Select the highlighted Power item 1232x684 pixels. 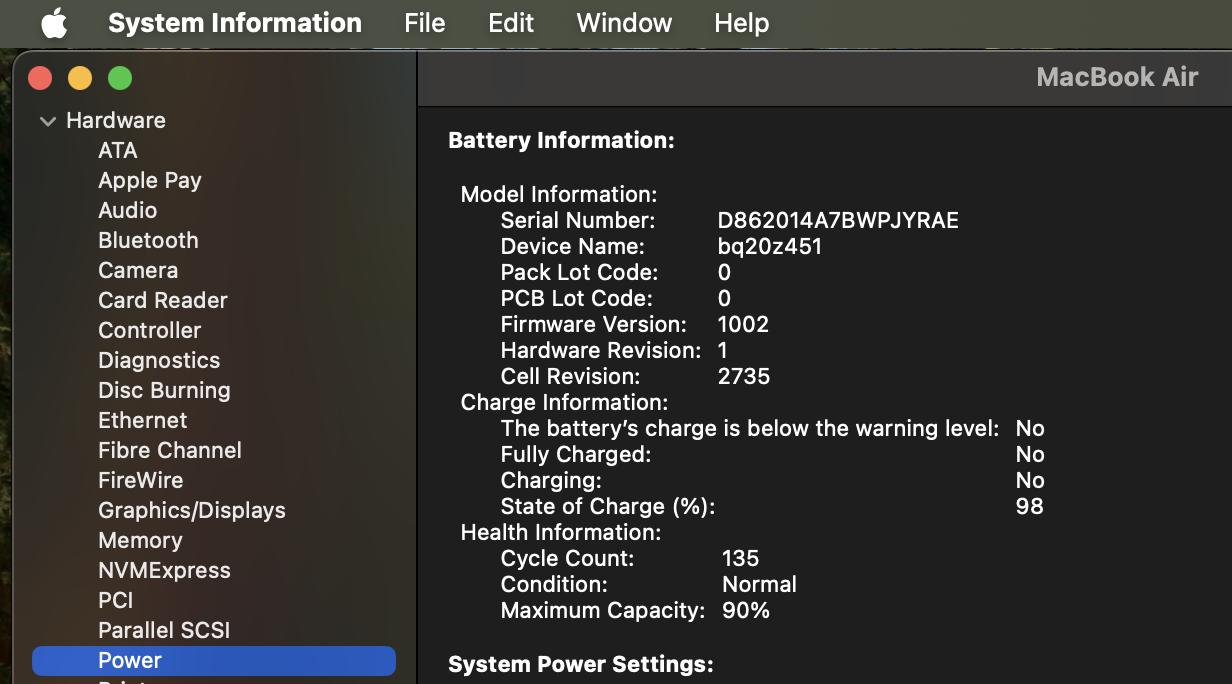click(130, 660)
